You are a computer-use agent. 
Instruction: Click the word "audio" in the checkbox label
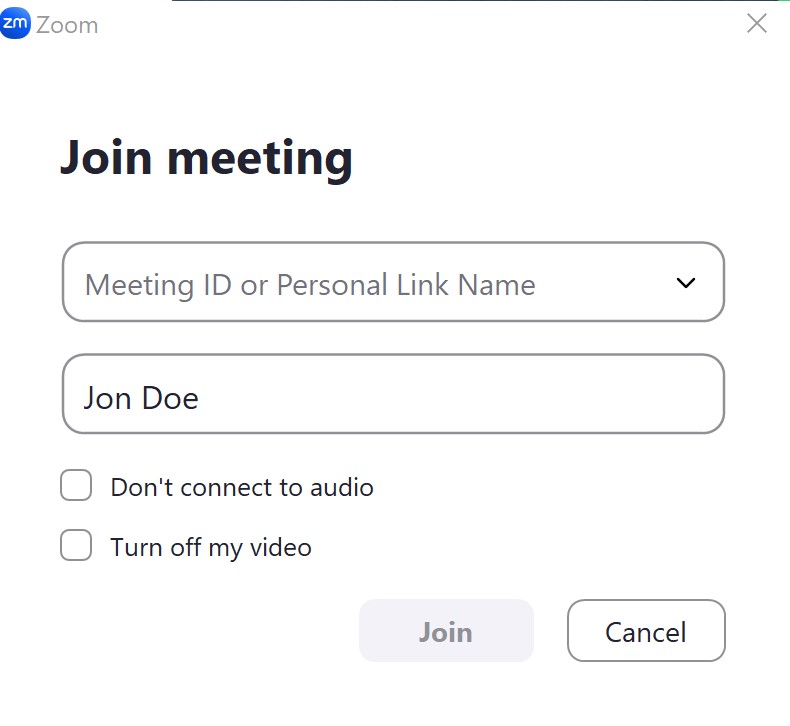coord(343,488)
